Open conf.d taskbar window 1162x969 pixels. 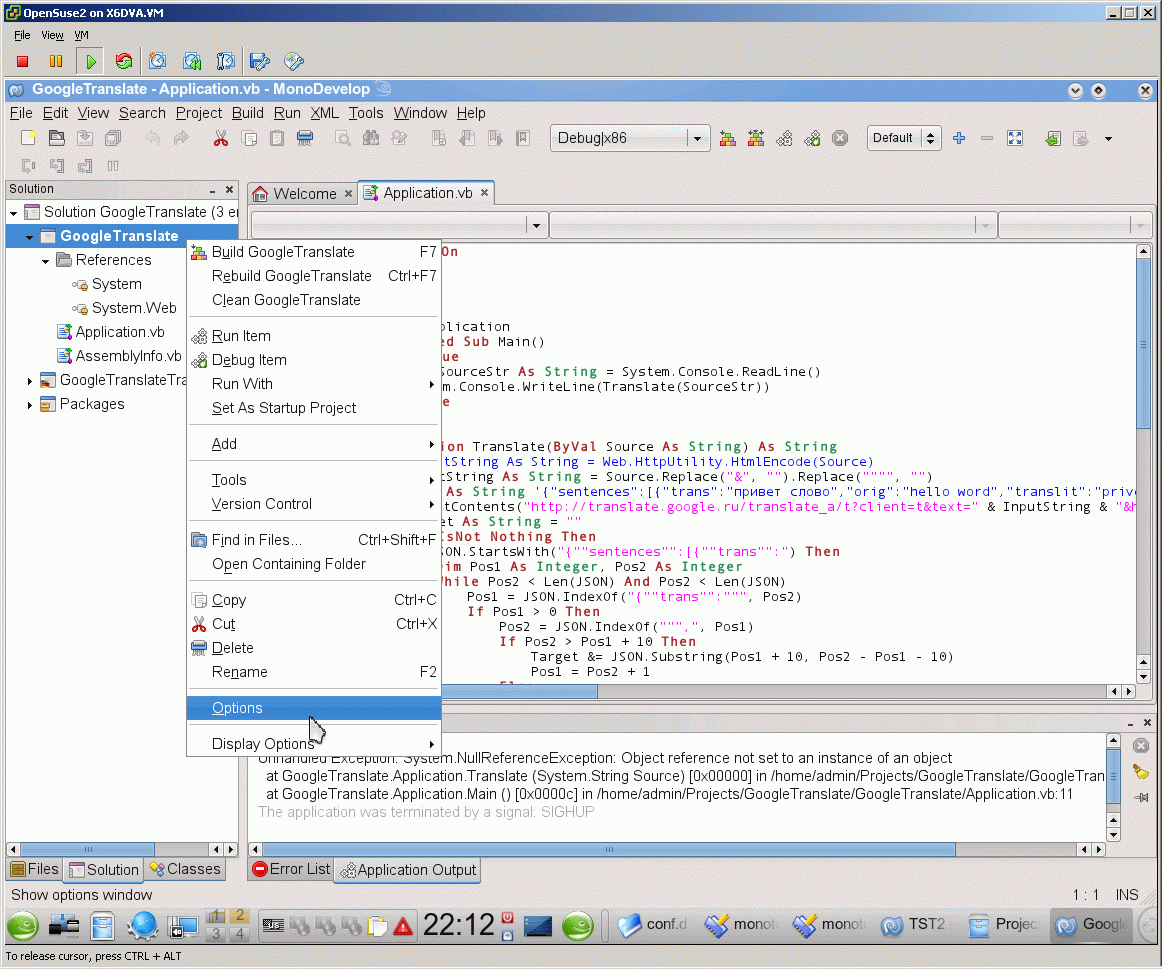pyautogui.click(x=654, y=925)
